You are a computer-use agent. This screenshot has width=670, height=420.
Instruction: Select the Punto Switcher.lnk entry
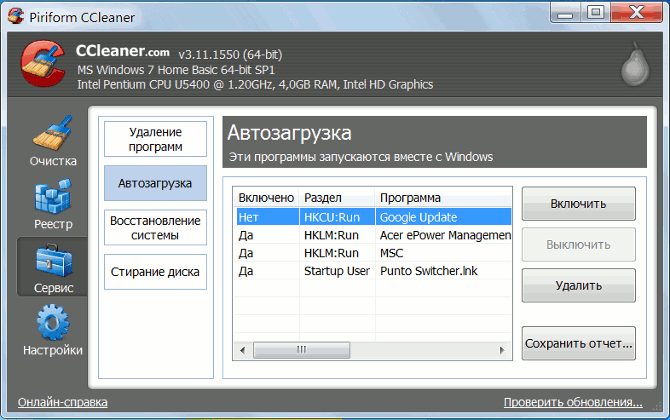tap(429, 271)
